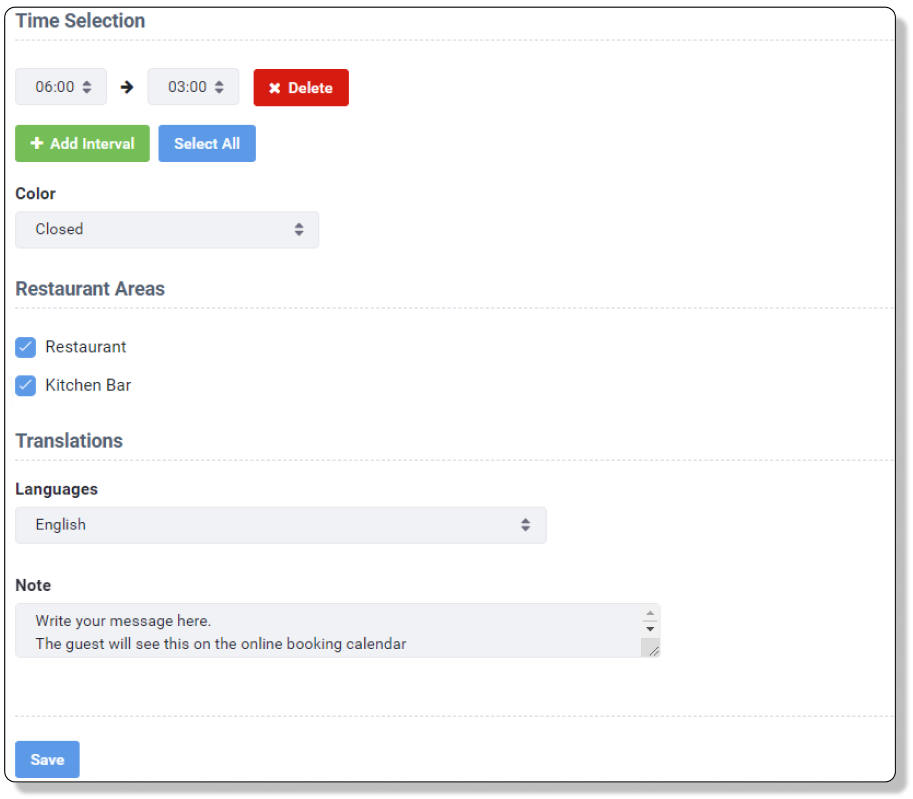
Task: Click the Note message text area
Action: pyautogui.click(x=320, y=630)
